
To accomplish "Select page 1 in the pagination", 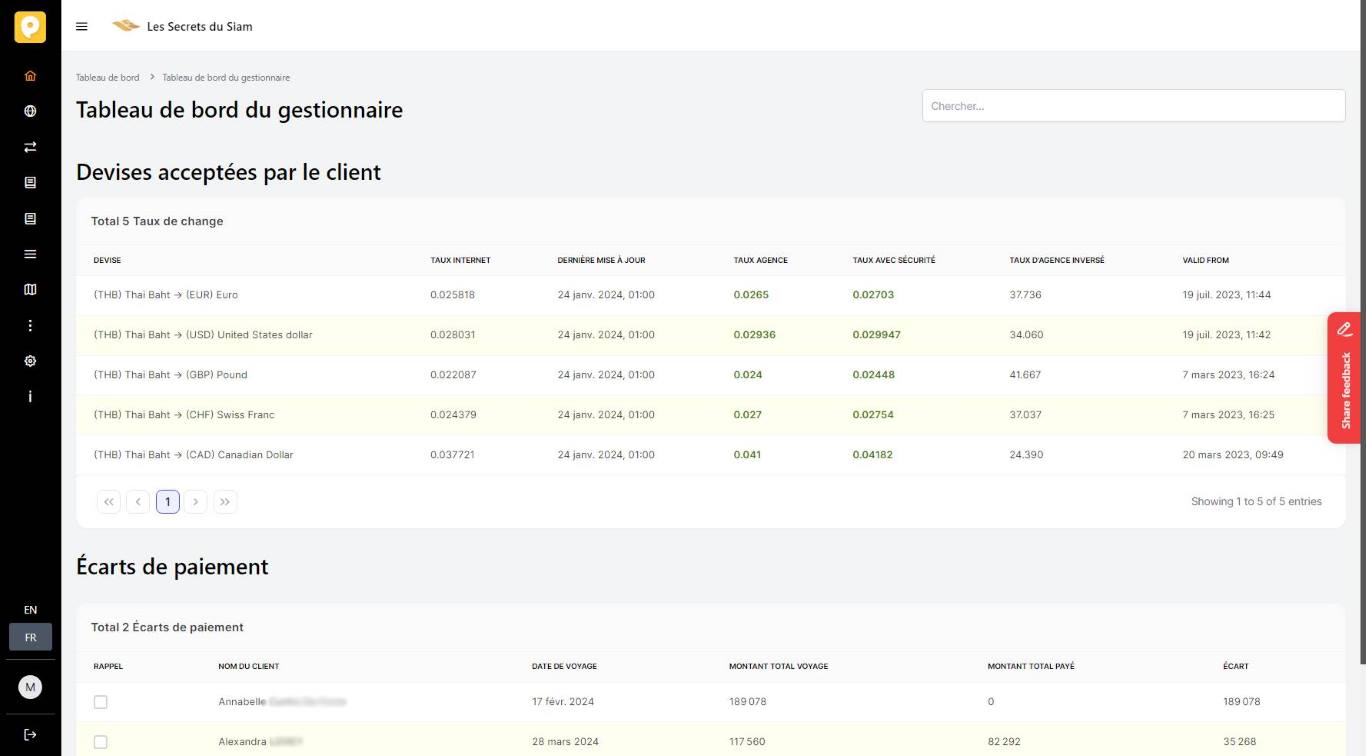I will [168, 502].
